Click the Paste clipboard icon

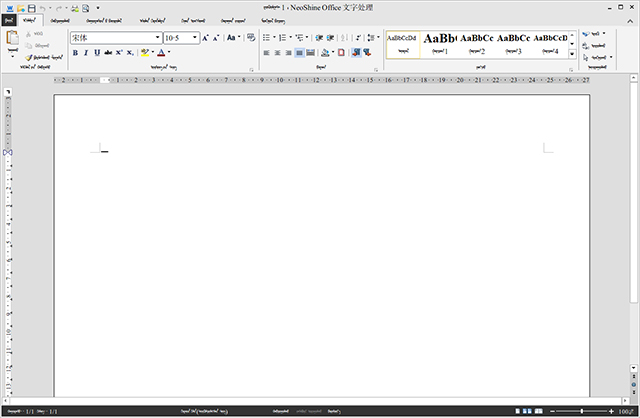coord(13,40)
